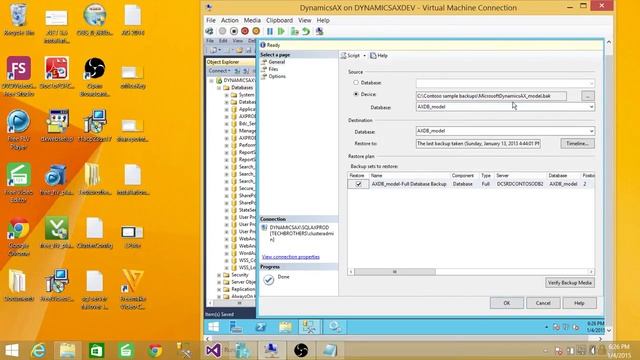
Task: Click OK to start the restore
Action: [507, 303]
